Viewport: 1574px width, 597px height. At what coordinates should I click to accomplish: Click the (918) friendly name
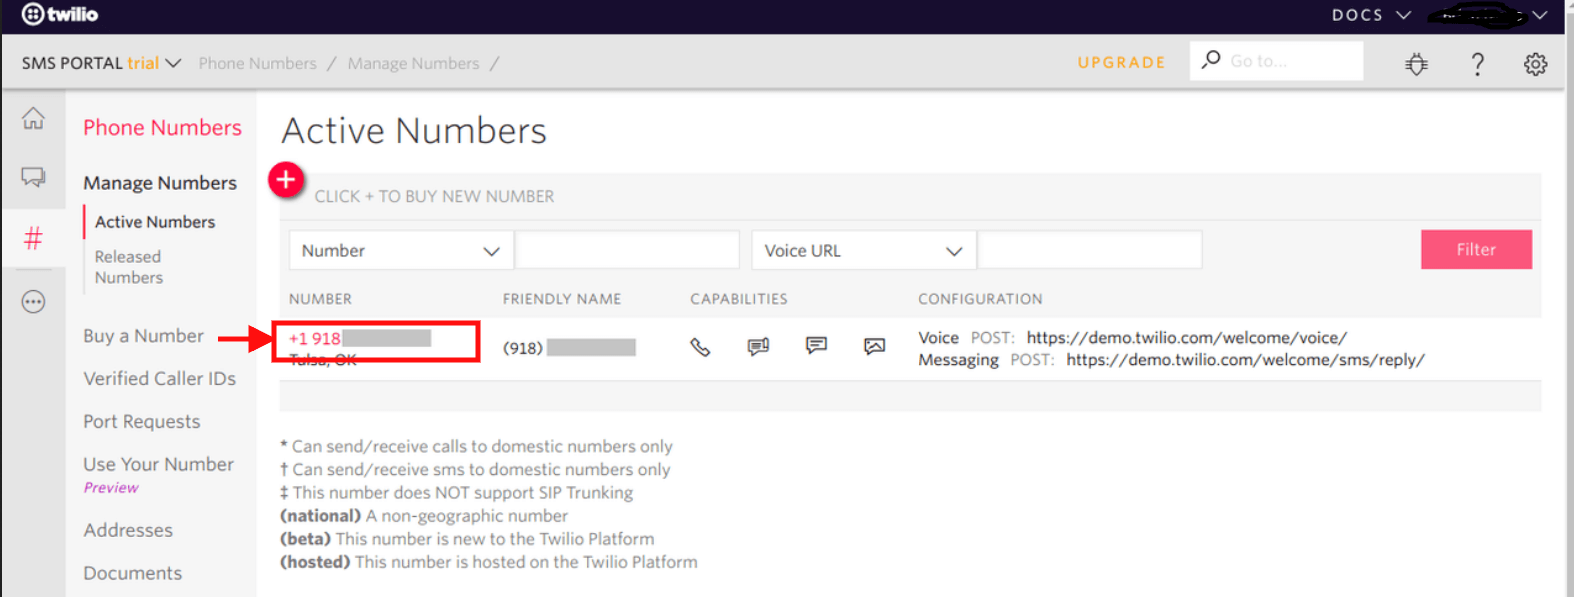point(569,347)
